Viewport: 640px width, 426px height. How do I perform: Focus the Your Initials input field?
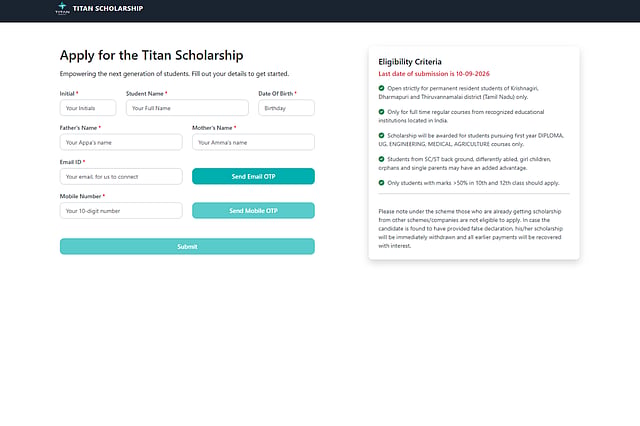click(88, 108)
